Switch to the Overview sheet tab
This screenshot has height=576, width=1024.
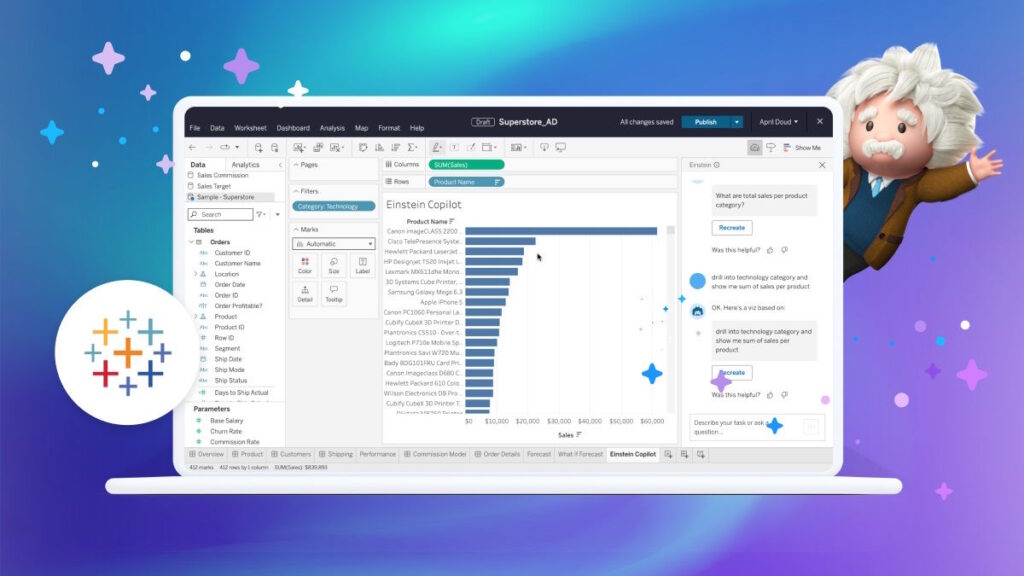(207, 455)
